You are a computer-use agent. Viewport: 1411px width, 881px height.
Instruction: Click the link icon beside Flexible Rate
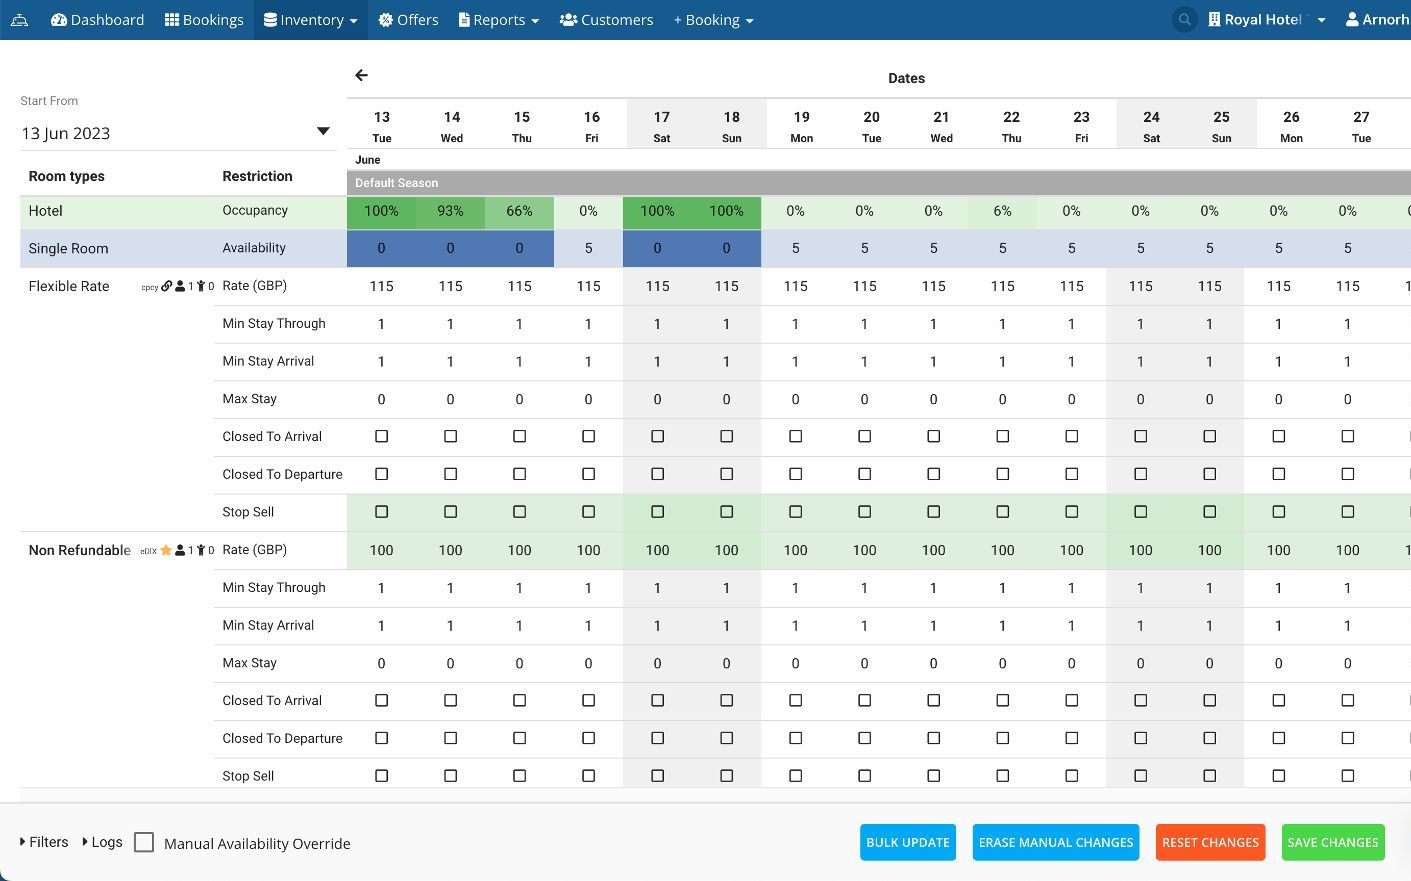click(167, 287)
